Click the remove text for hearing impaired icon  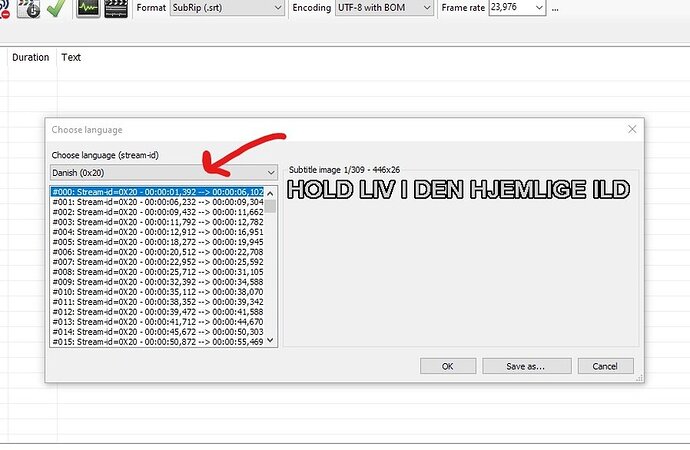pyautogui.click(x=4, y=11)
